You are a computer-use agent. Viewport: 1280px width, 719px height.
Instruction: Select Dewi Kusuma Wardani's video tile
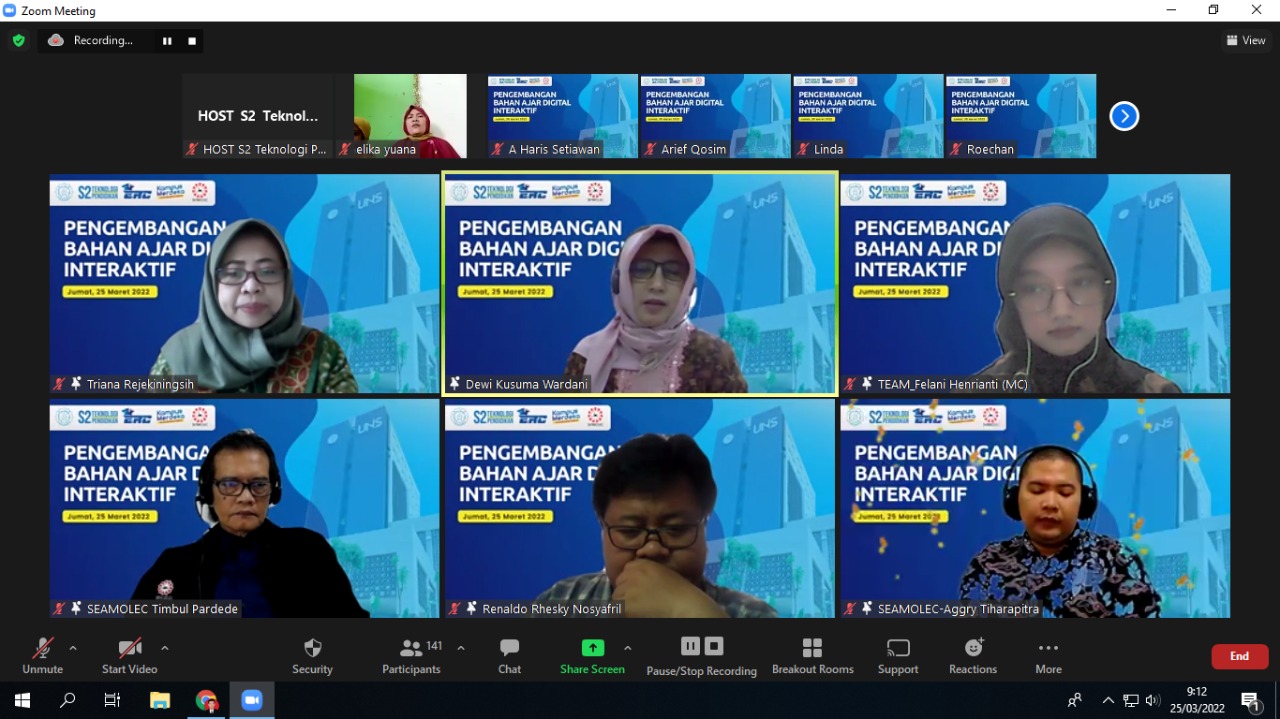click(x=640, y=284)
